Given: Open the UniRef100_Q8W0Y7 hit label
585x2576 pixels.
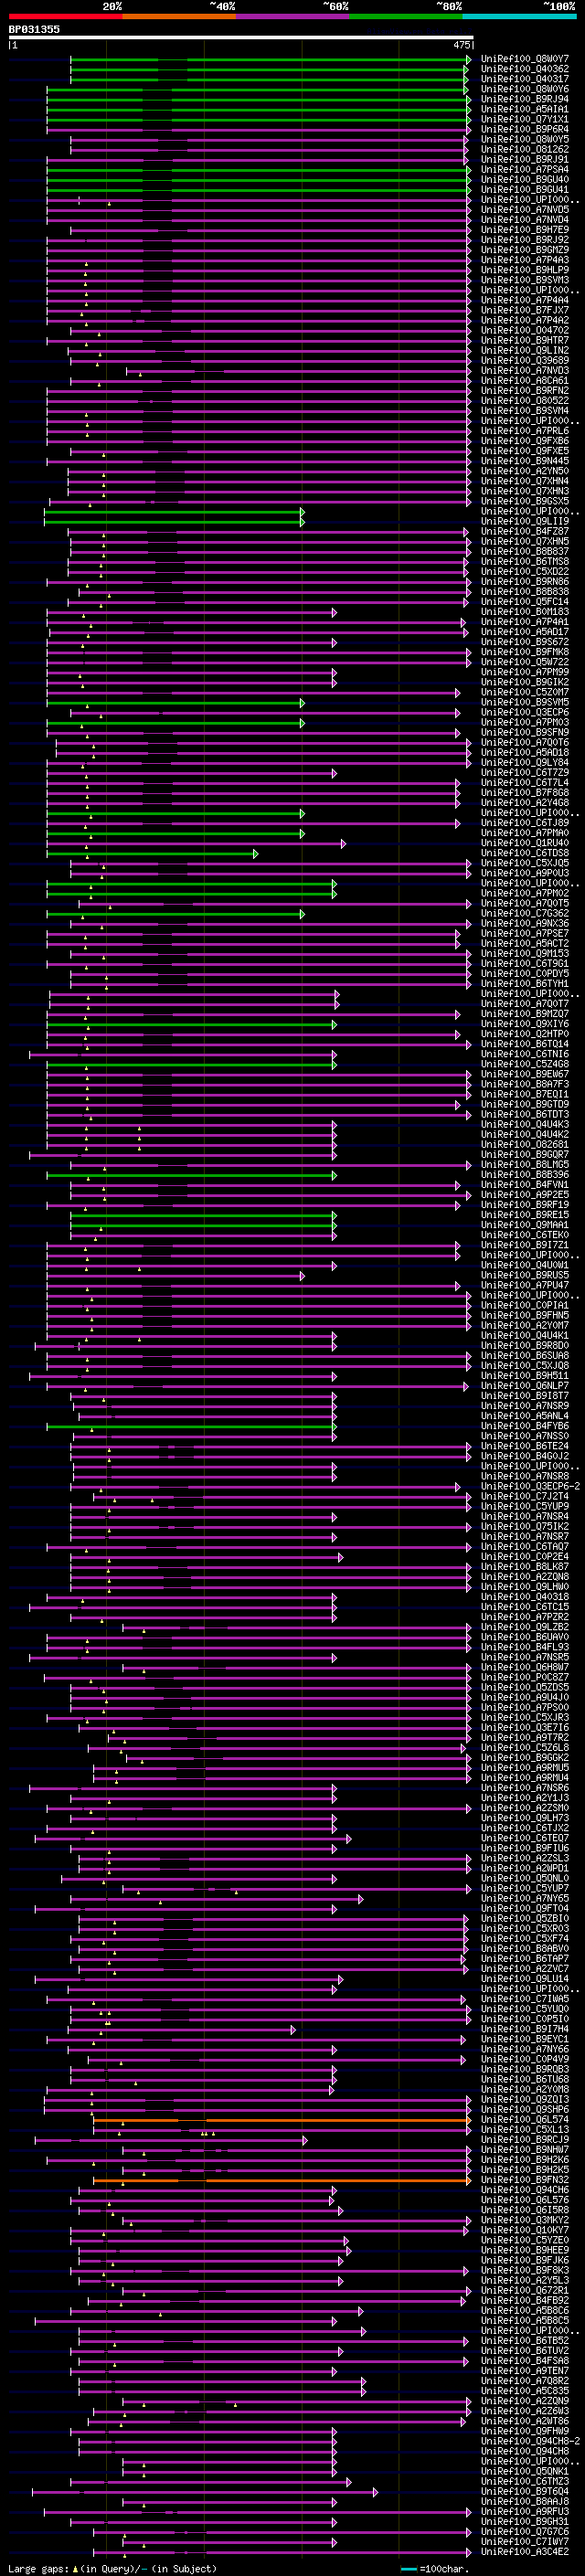Looking at the screenshot, I should point(524,59).
